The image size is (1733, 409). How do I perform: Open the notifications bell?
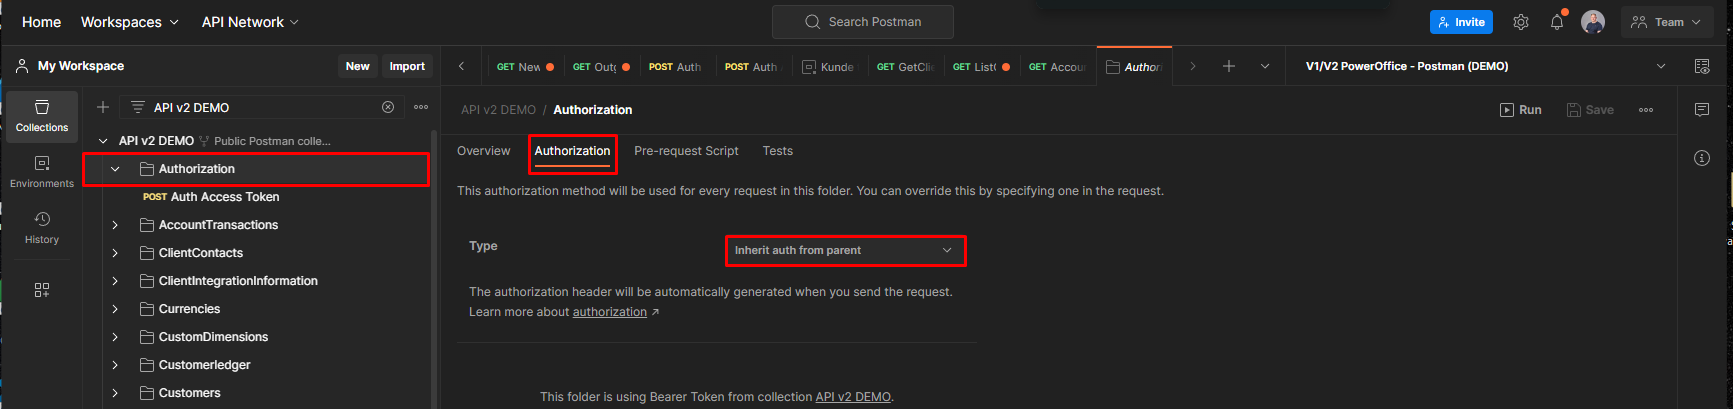point(1557,22)
